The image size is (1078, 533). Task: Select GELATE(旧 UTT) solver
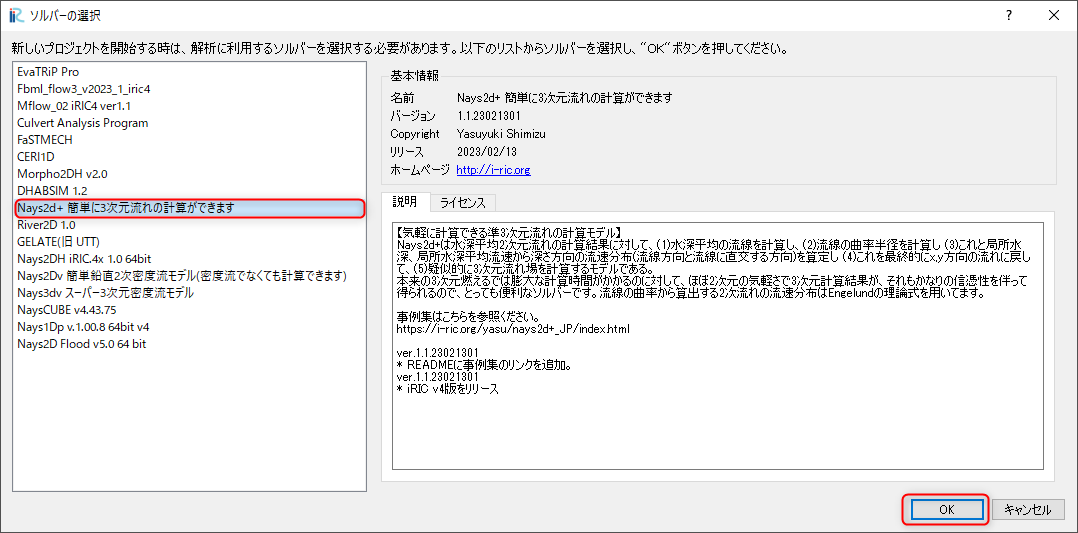pos(189,241)
